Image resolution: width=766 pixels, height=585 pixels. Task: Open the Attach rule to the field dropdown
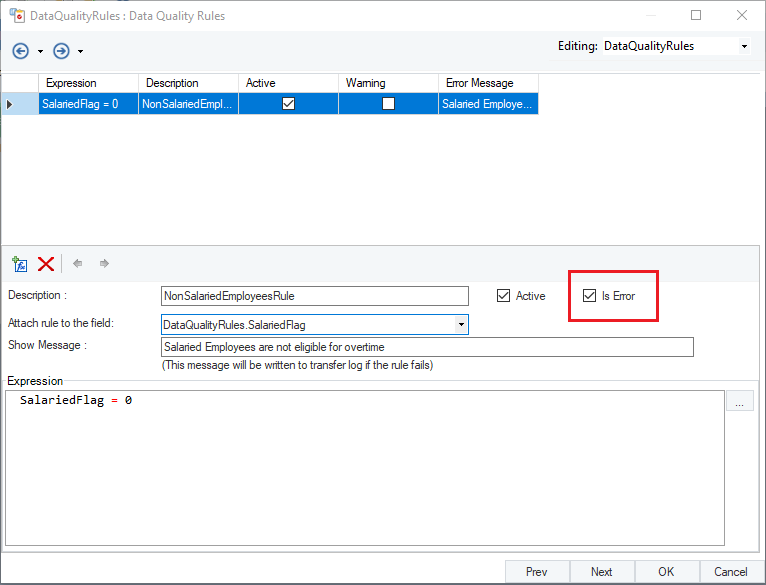460,325
